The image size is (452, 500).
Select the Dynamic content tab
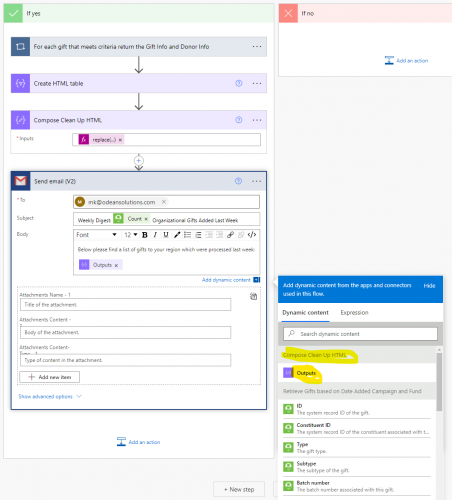pos(305,313)
